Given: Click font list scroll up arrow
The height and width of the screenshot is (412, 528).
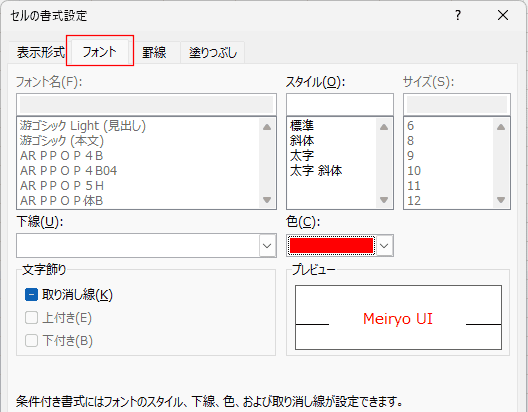Looking at the screenshot, I should [267, 127].
